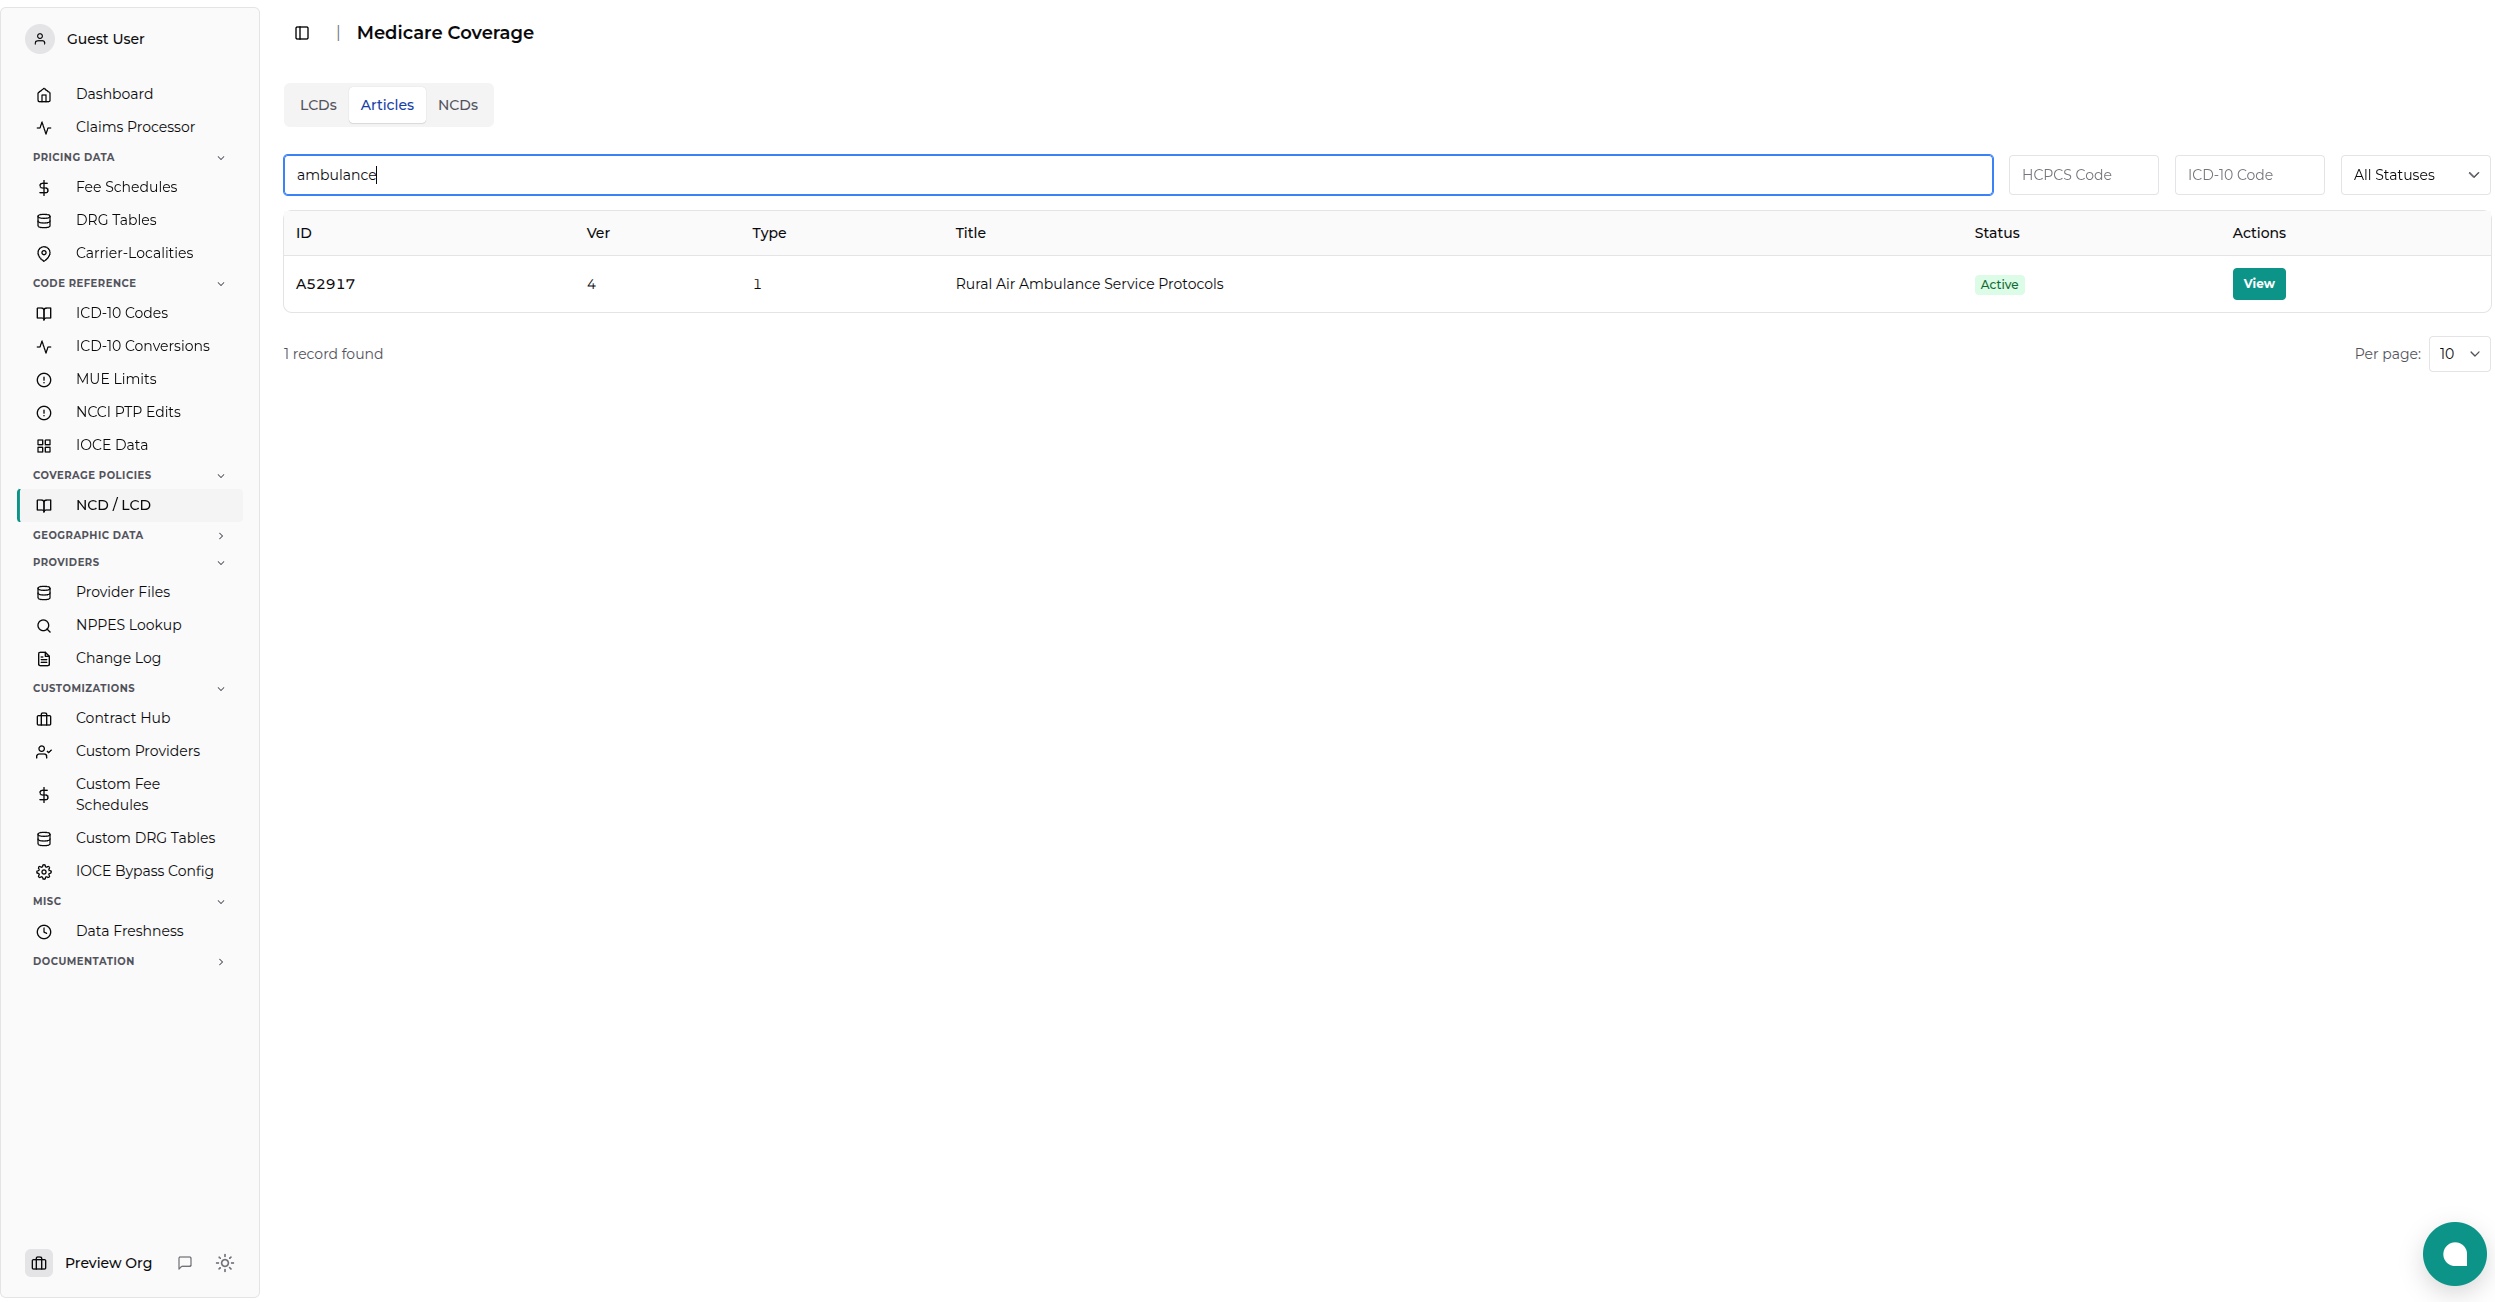2495x1302 pixels.
Task: Open MUE Limits link
Action: tap(130, 379)
